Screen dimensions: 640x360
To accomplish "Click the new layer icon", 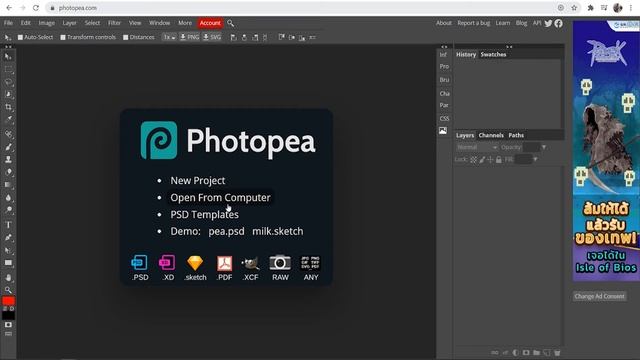I will coord(547,353).
